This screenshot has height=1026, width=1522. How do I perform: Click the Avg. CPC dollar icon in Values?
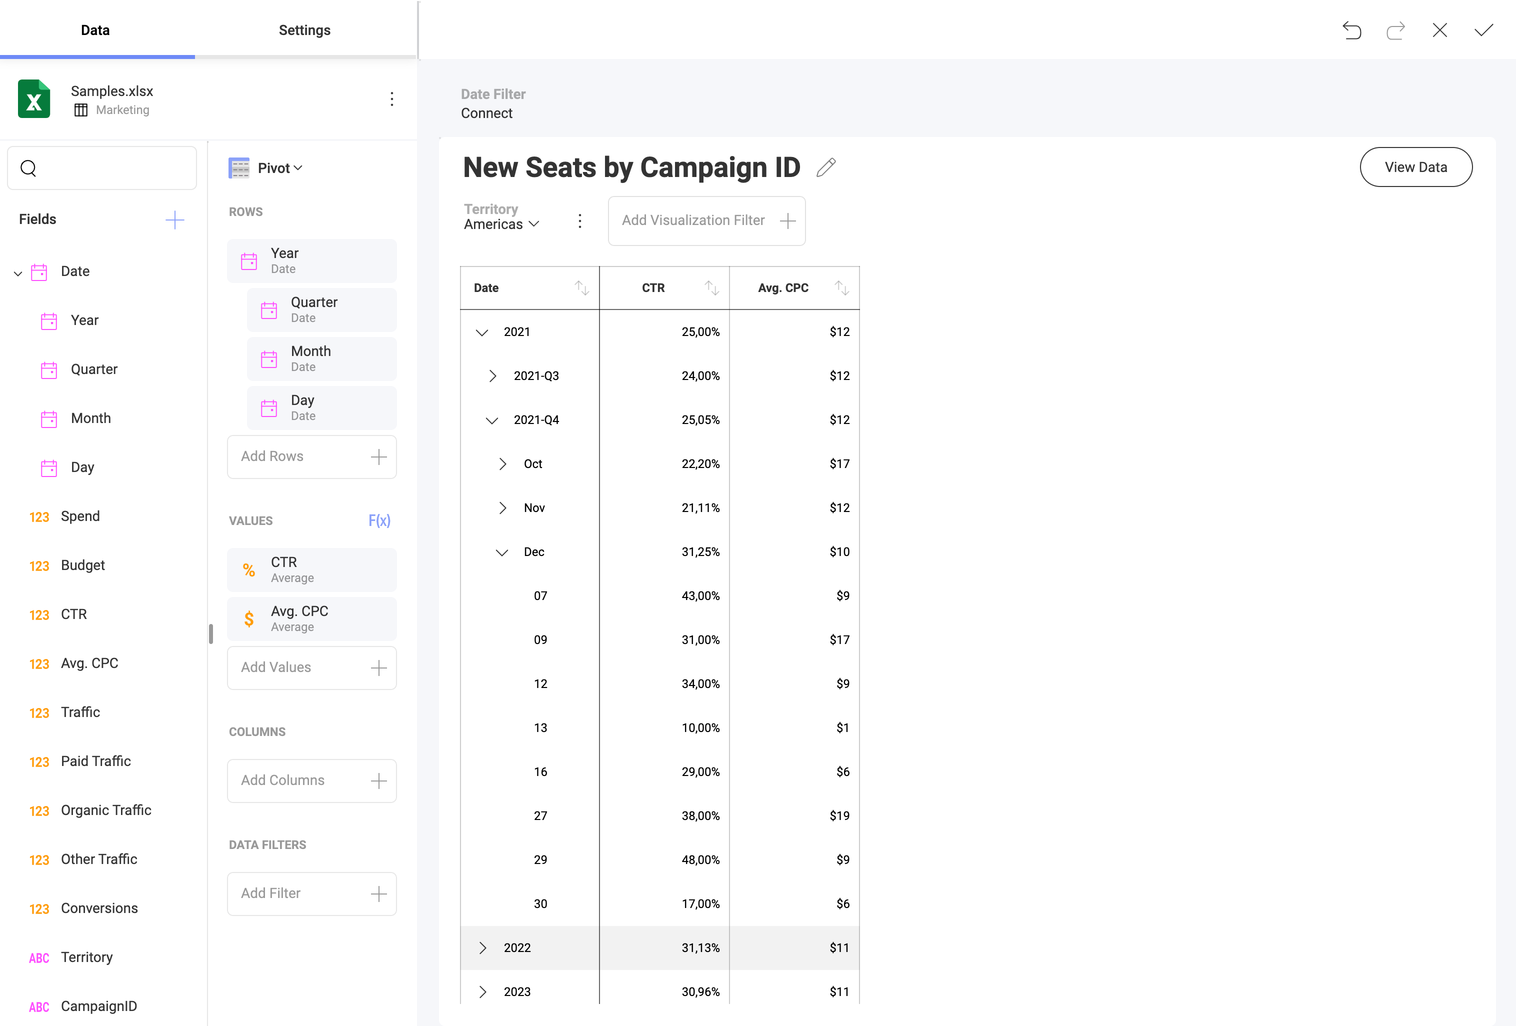pos(249,619)
